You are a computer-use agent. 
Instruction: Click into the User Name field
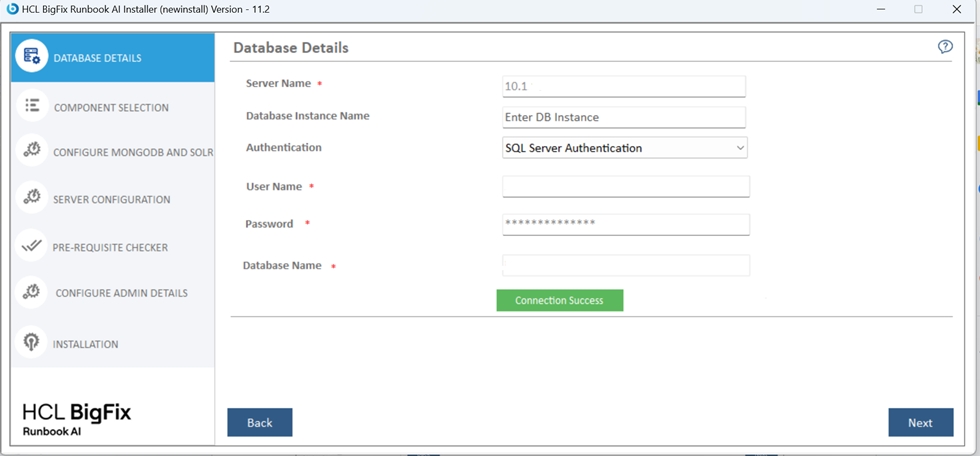625,187
